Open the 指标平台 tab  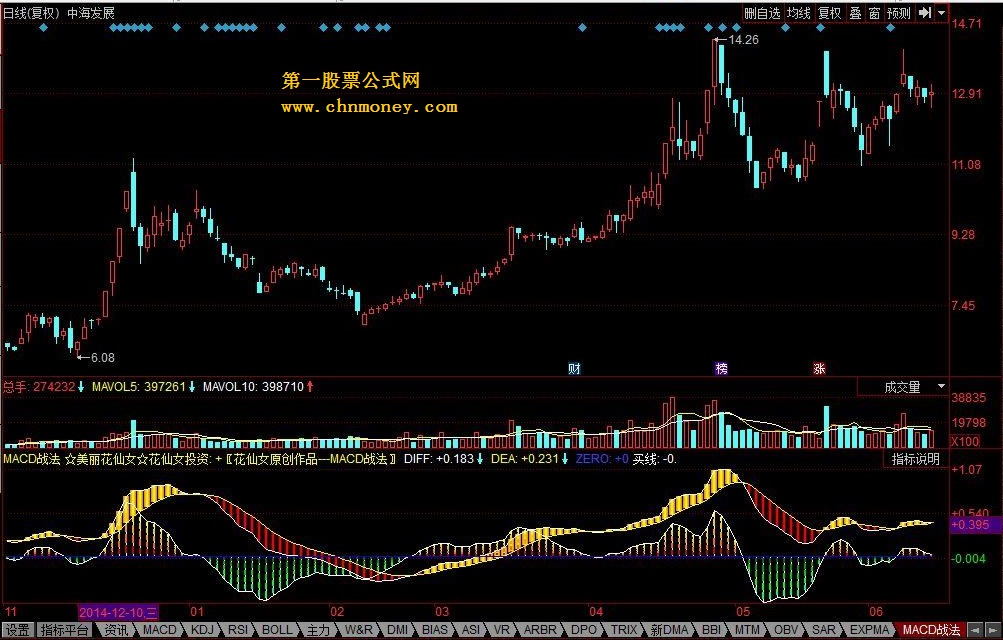65,630
